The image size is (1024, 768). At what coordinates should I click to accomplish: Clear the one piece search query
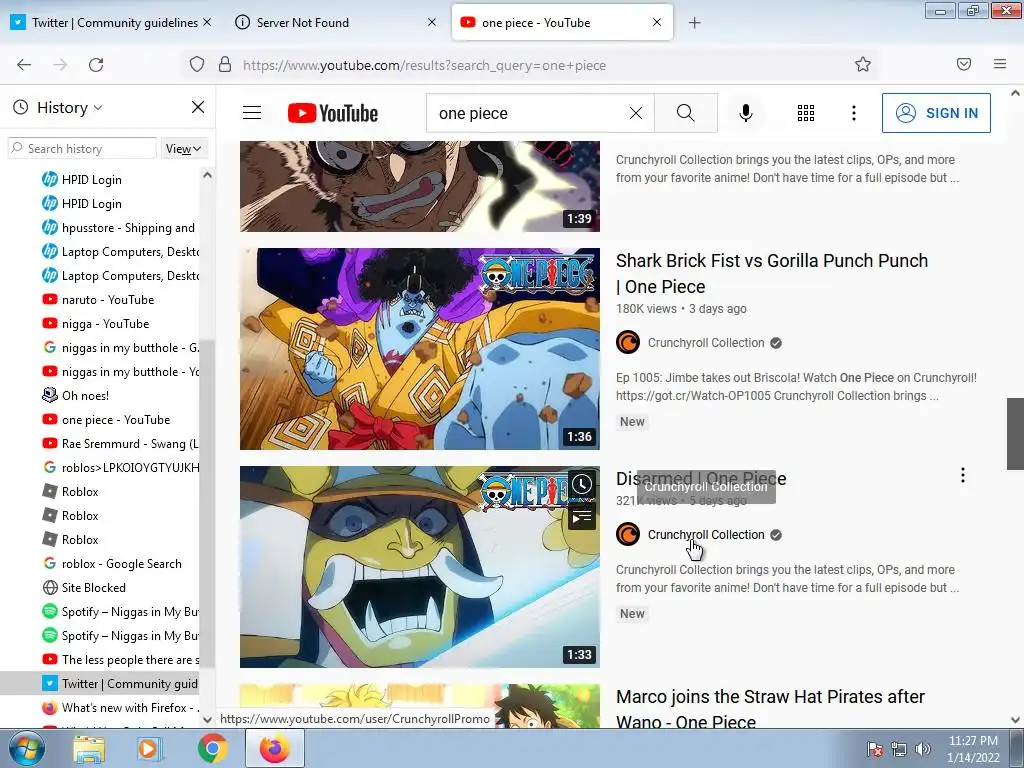(635, 113)
